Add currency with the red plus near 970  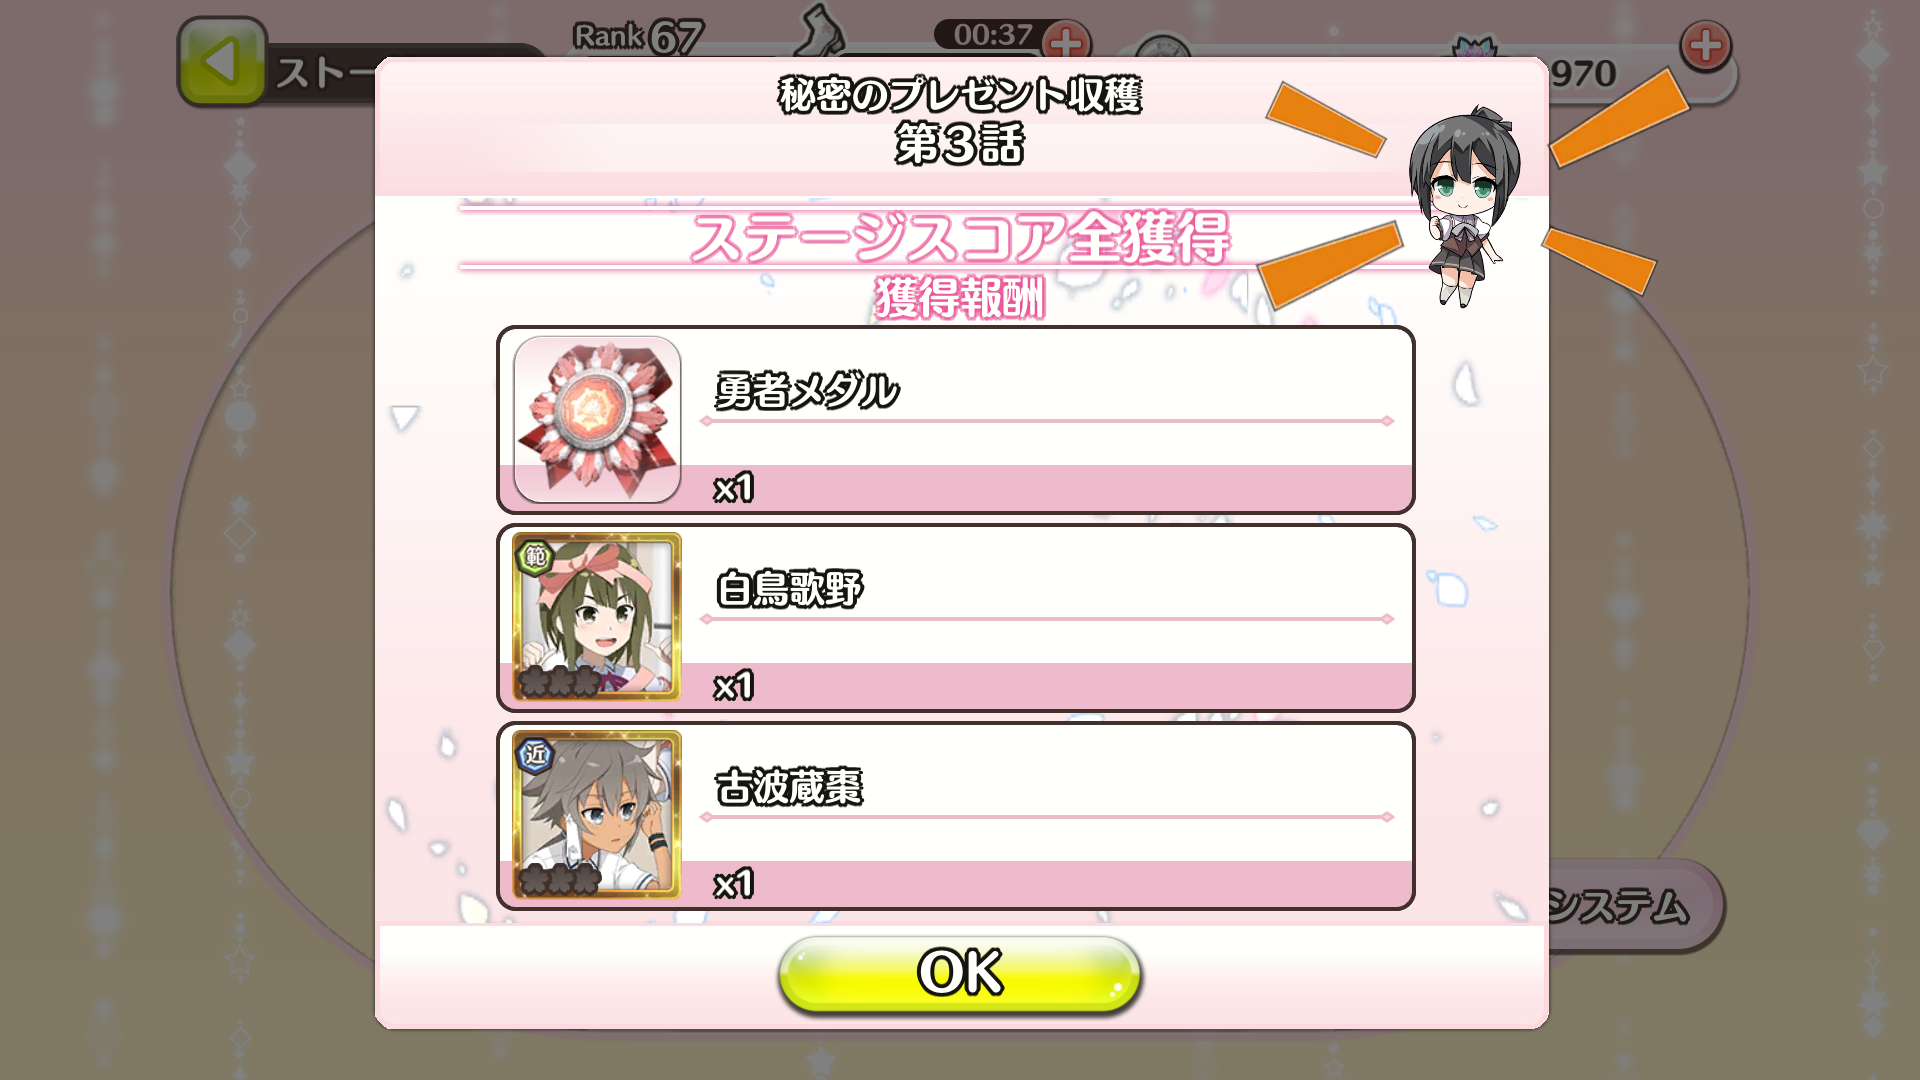coord(1705,45)
